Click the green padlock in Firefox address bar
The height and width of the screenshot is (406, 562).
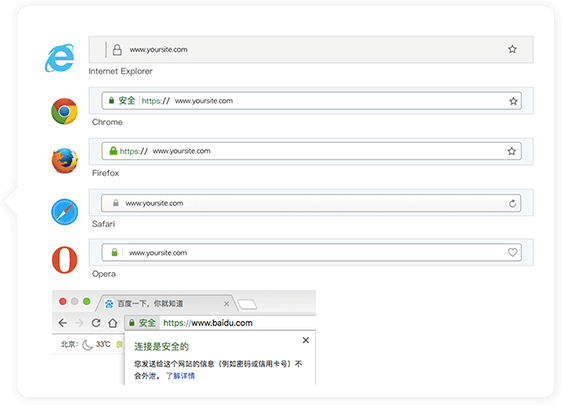tap(113, 151)
